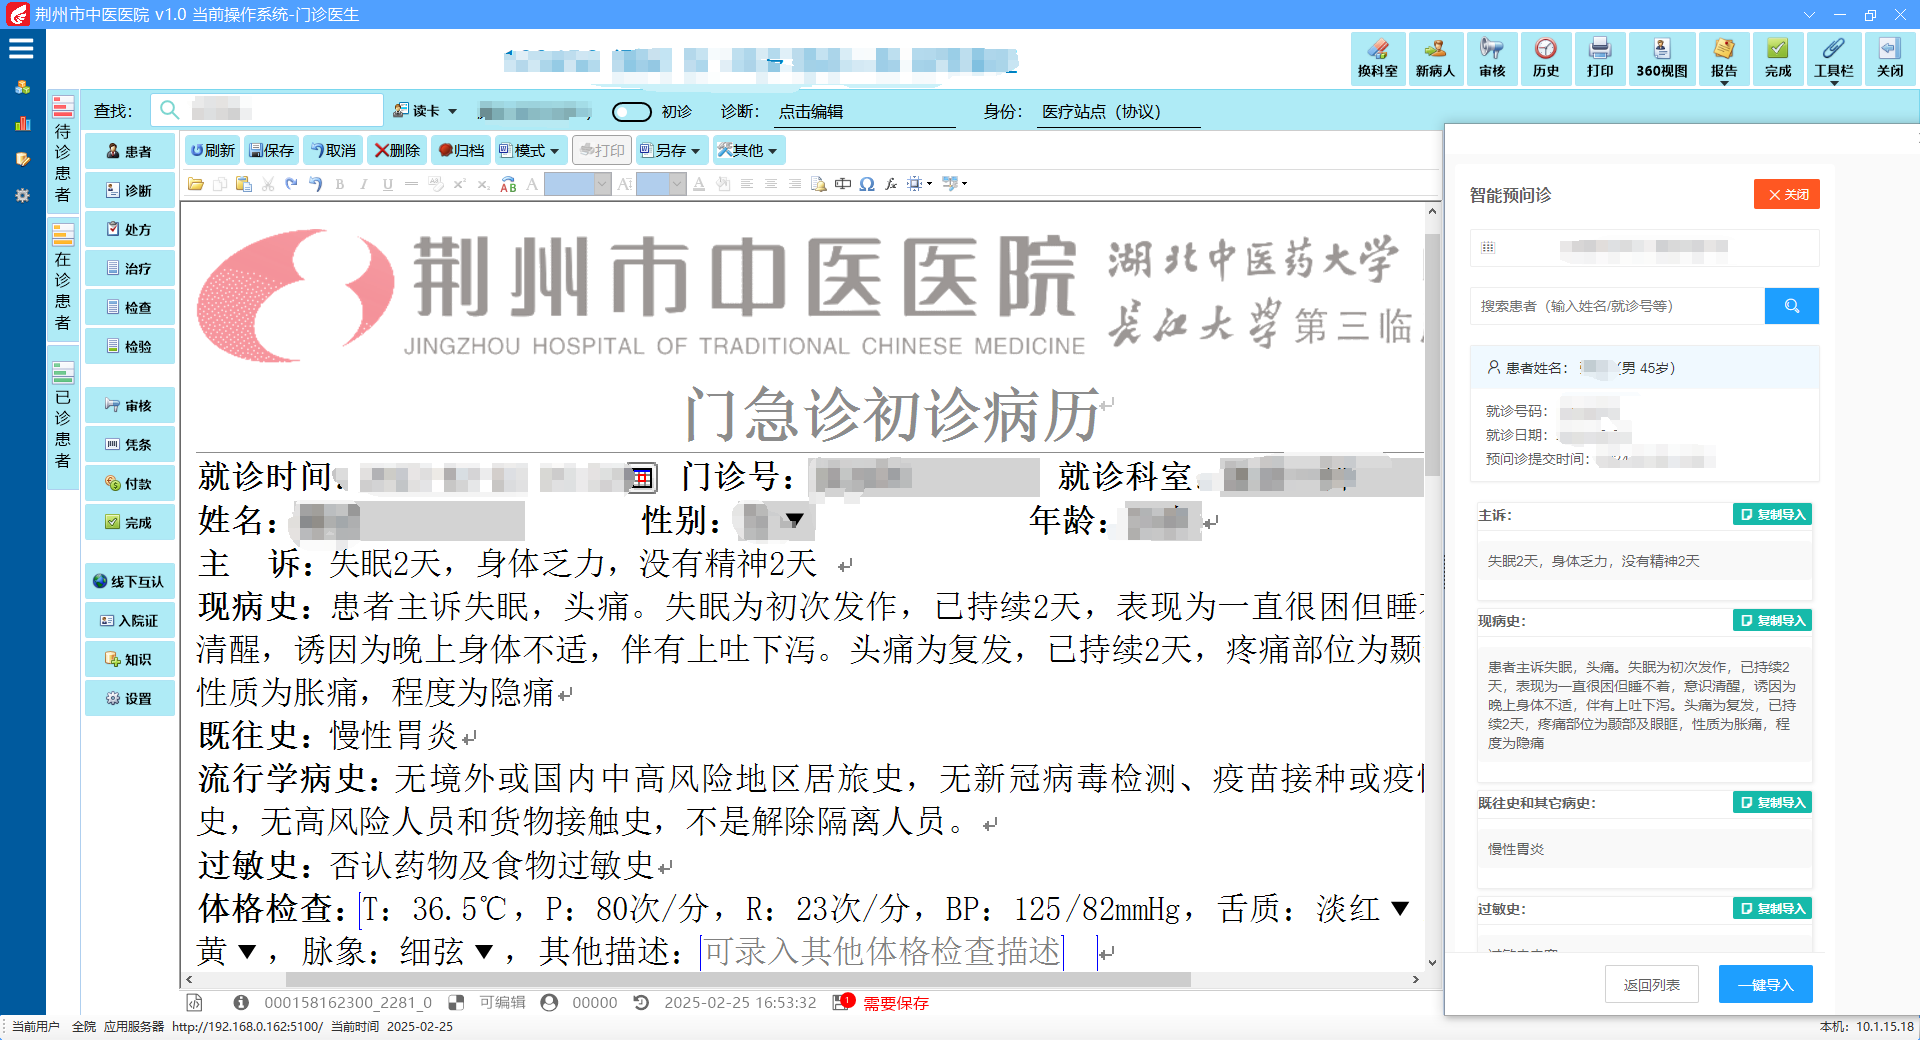This screenshot has width=1920, height=1040.
Task: Click the 归档 archive button
Action: (461, 151)
